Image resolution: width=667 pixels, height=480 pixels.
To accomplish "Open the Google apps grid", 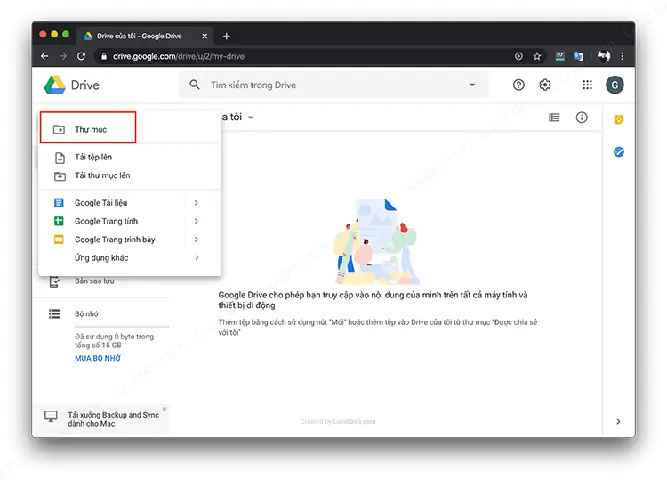I will tap(587, 85).
